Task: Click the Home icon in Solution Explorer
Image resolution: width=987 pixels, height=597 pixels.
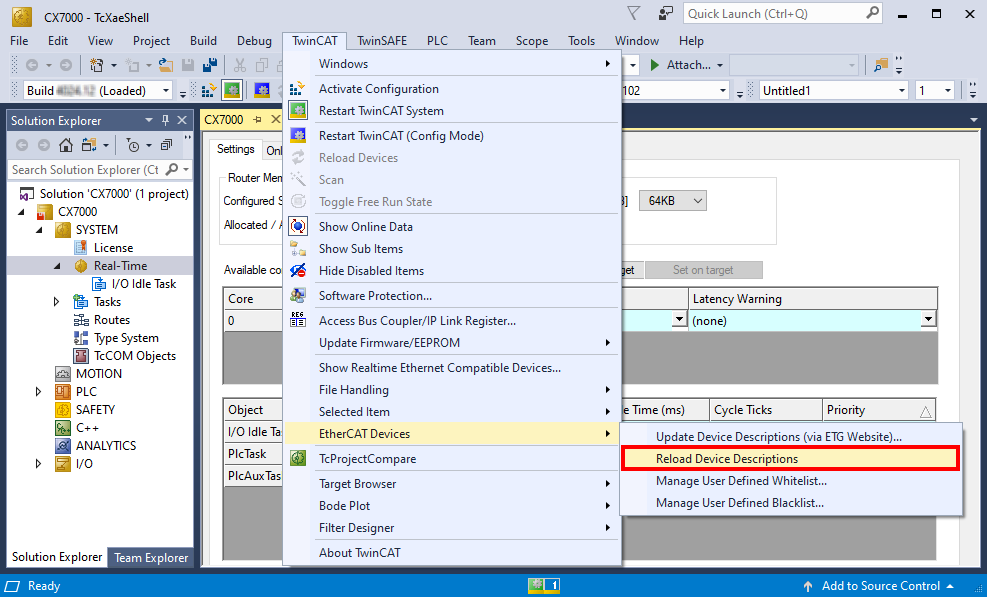Action: point(65,145)
